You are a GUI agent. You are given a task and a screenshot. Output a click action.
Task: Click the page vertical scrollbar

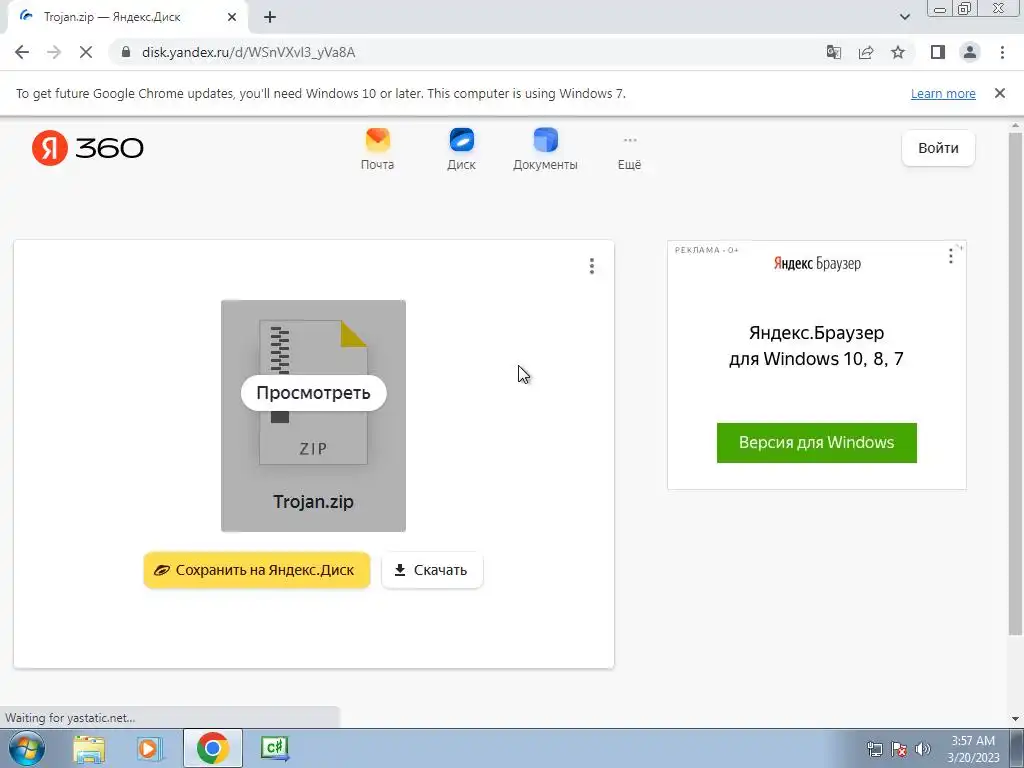1015,384
